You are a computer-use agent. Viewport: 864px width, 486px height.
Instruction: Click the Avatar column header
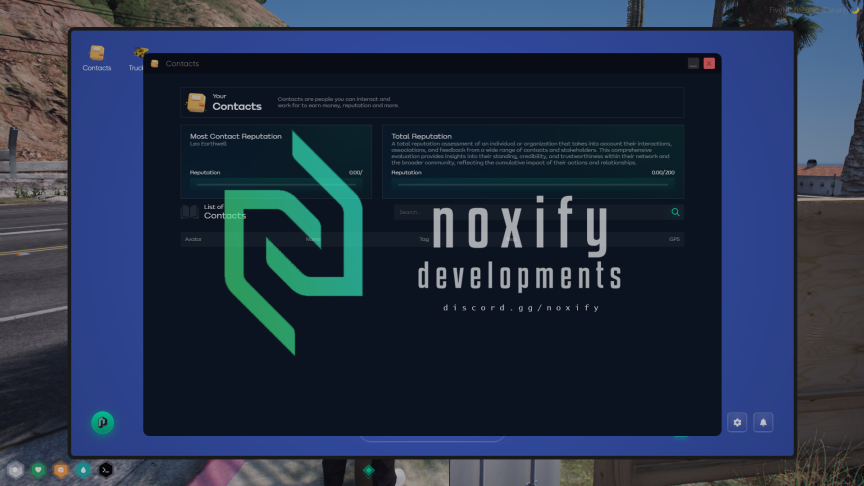tap(193, 239)
